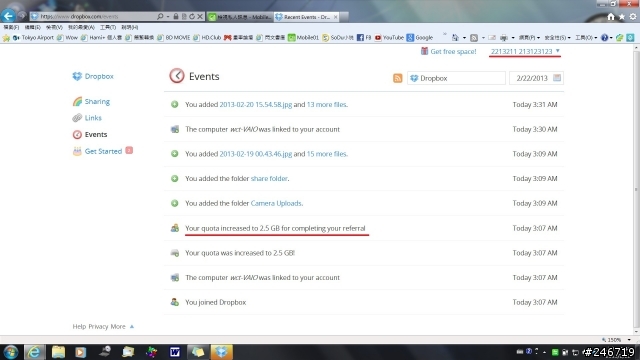Open the Tokyo Airport bookmark
The width and height of the screenshot is (640, 360).
point(33,38)
